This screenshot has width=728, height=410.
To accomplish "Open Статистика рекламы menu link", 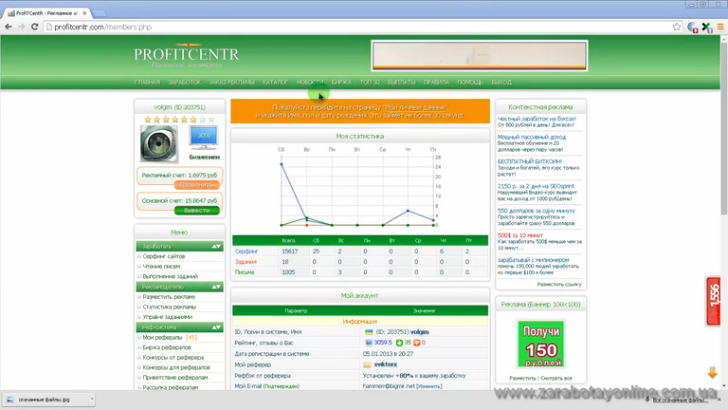I will 169,307.
